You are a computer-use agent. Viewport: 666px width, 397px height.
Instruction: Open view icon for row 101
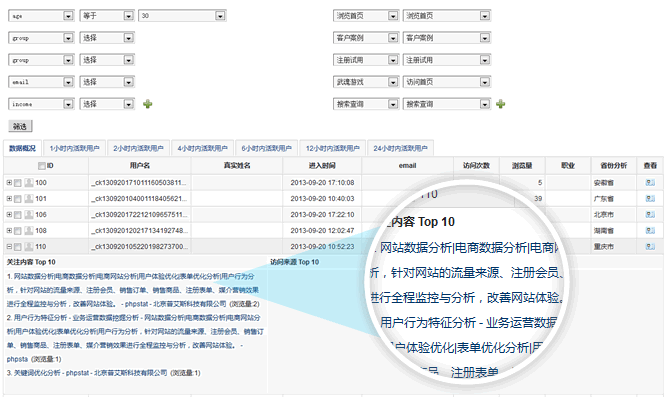[650, 199]
